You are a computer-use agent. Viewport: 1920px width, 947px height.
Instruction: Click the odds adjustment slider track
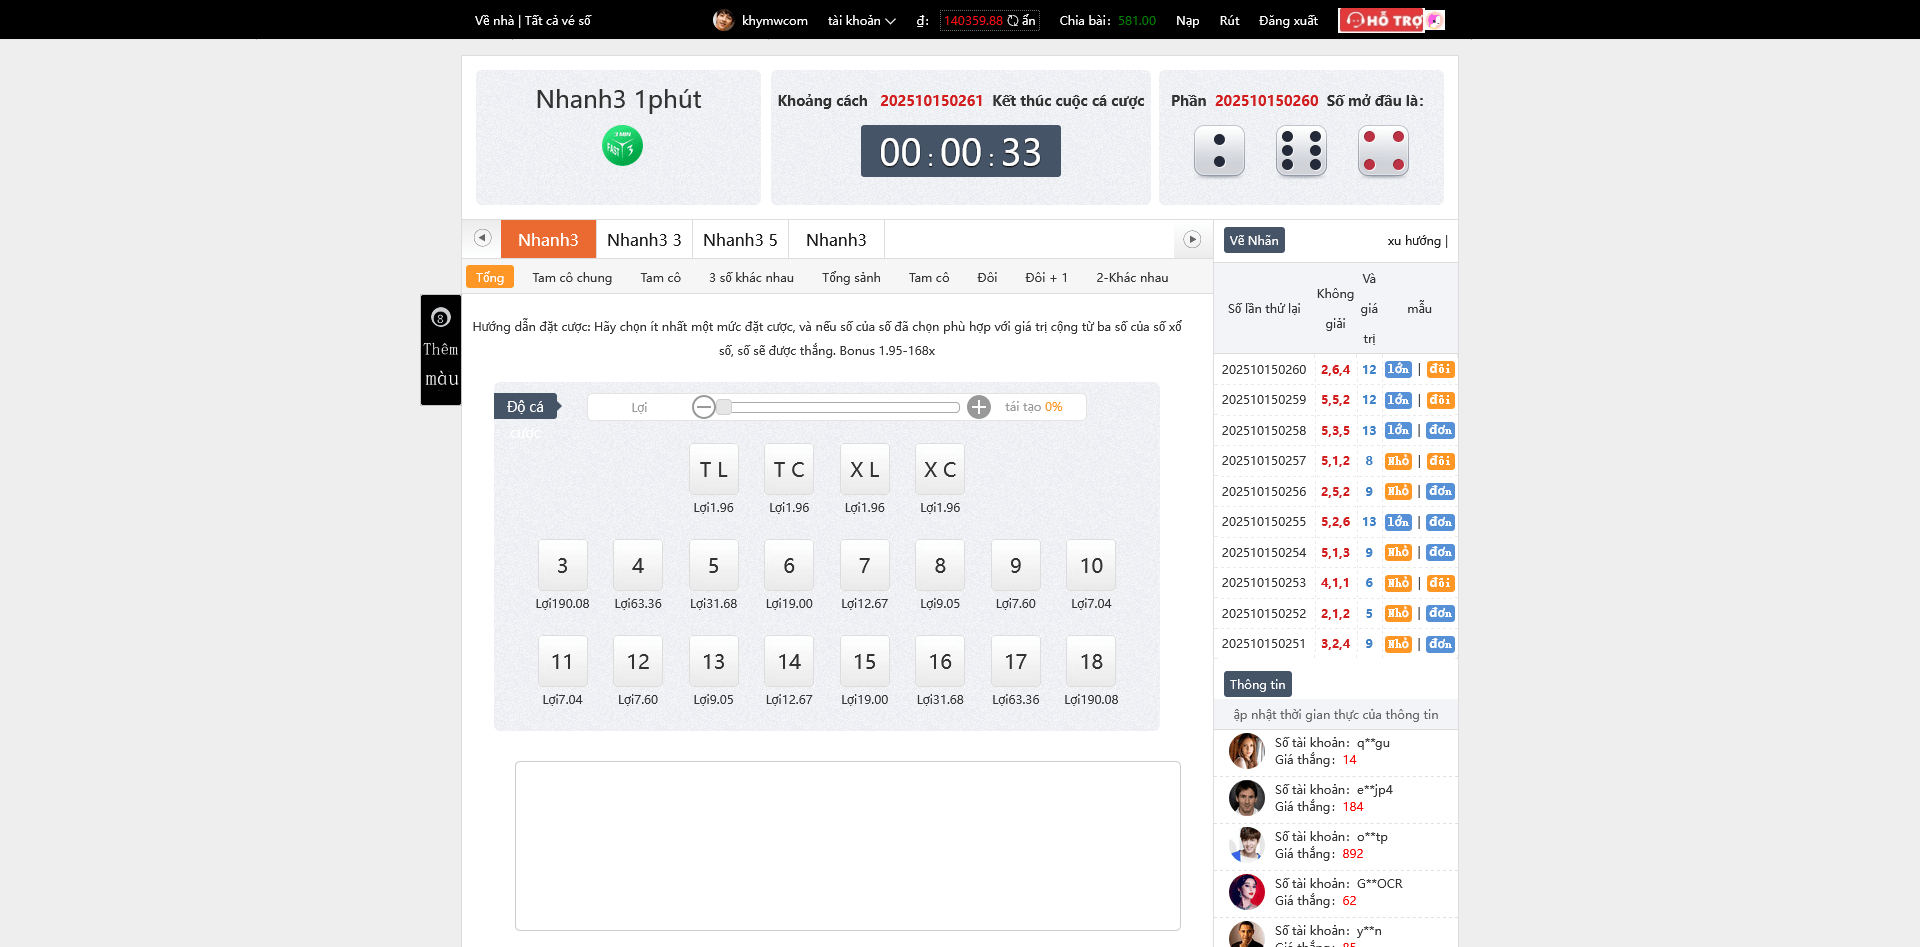[840, 407]
